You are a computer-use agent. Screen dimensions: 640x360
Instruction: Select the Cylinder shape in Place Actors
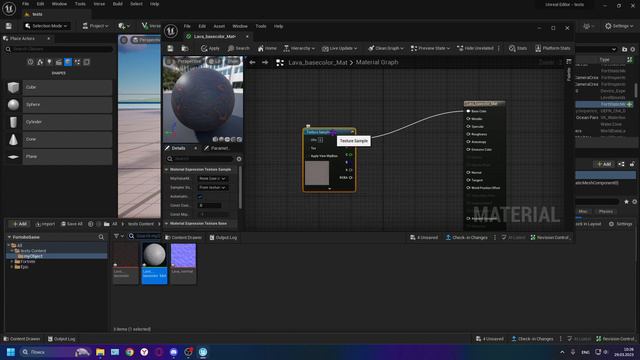[x=60, y=122]
